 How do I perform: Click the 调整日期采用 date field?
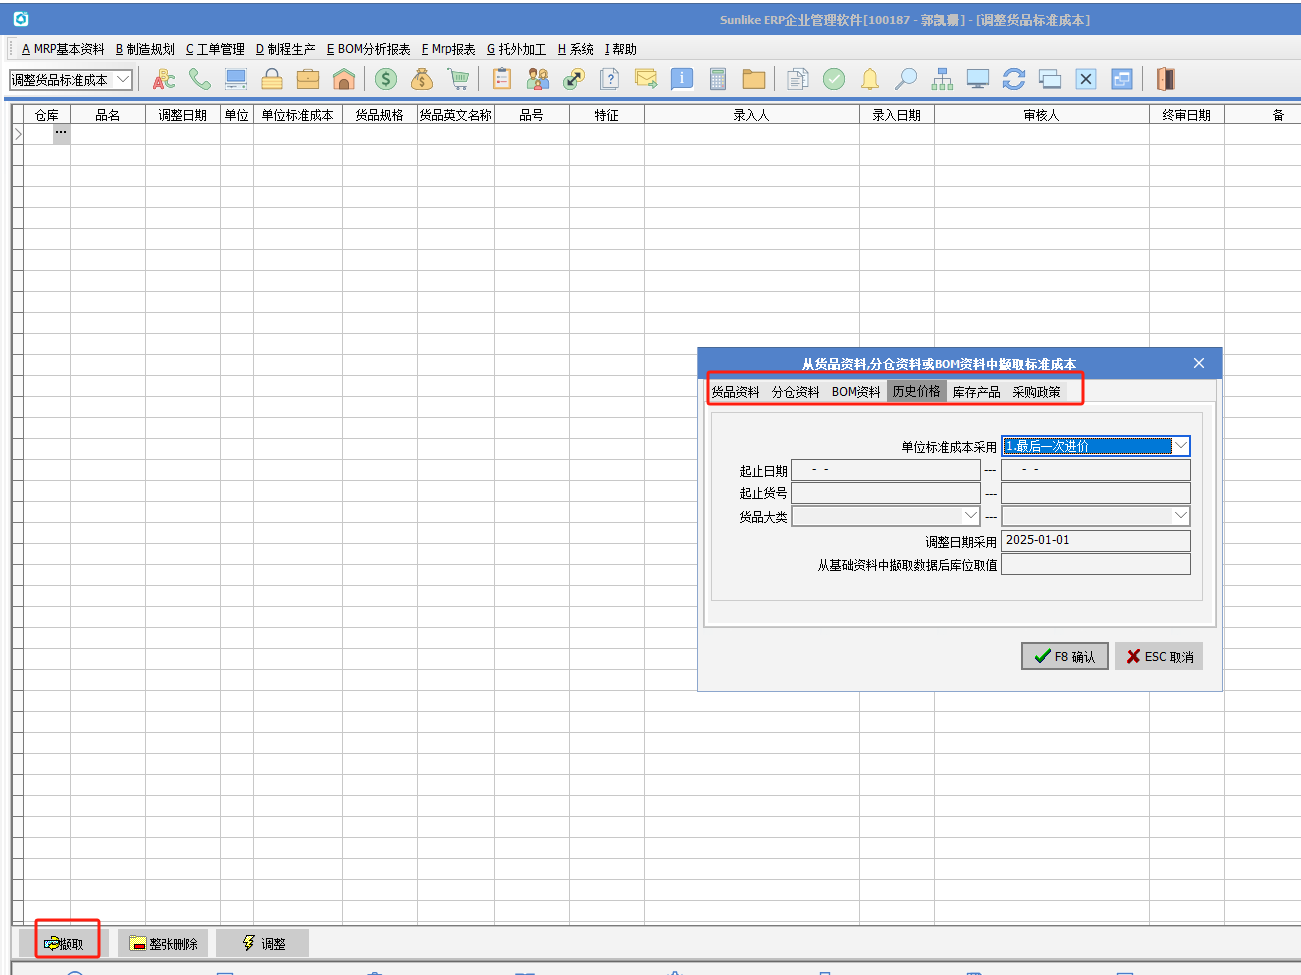pos(1095,540)
